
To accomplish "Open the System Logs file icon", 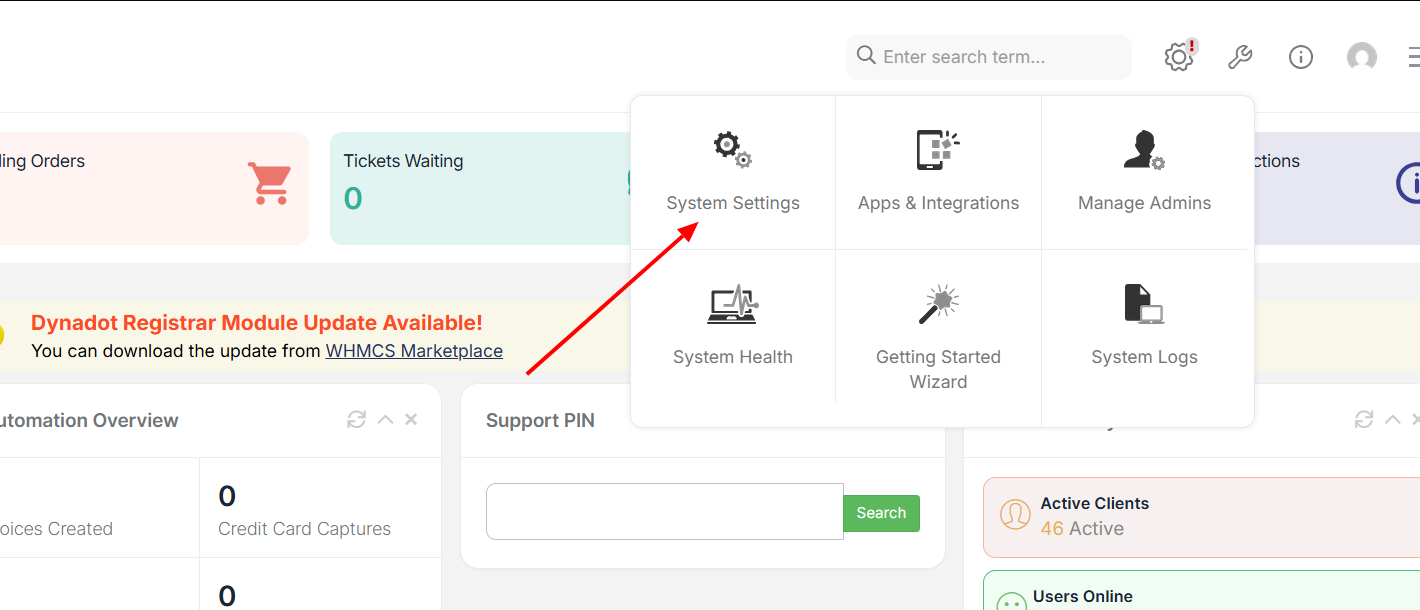I will pyautogui.click(x=1144, y=304).
